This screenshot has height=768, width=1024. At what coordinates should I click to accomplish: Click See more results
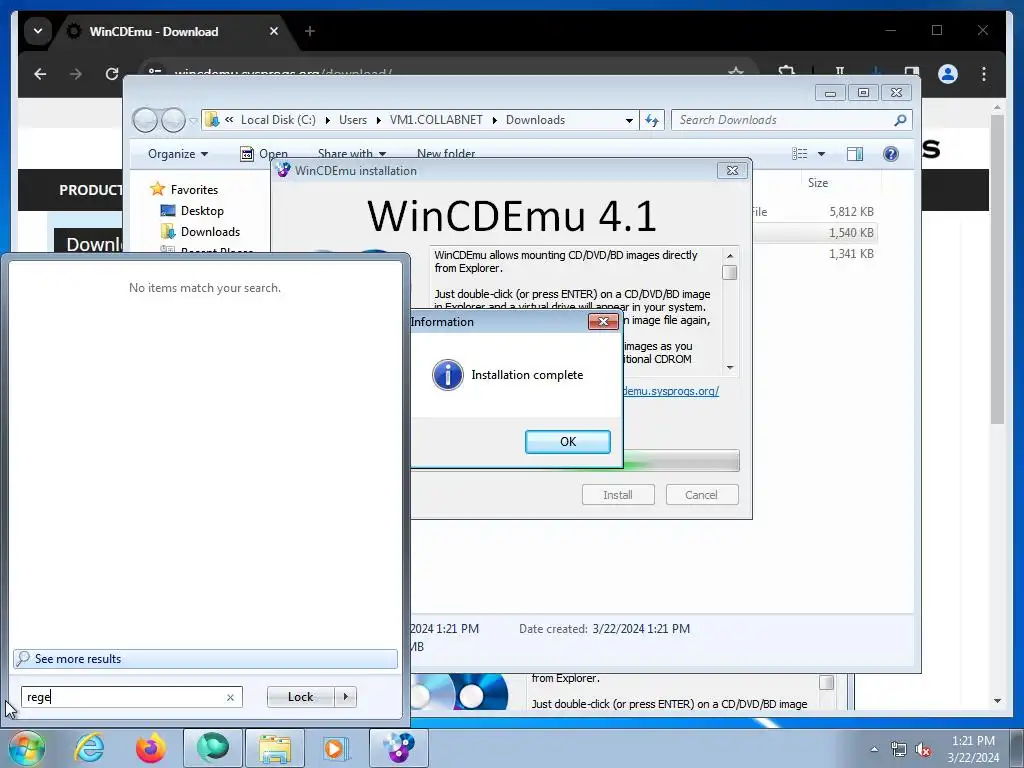[205, 658]
